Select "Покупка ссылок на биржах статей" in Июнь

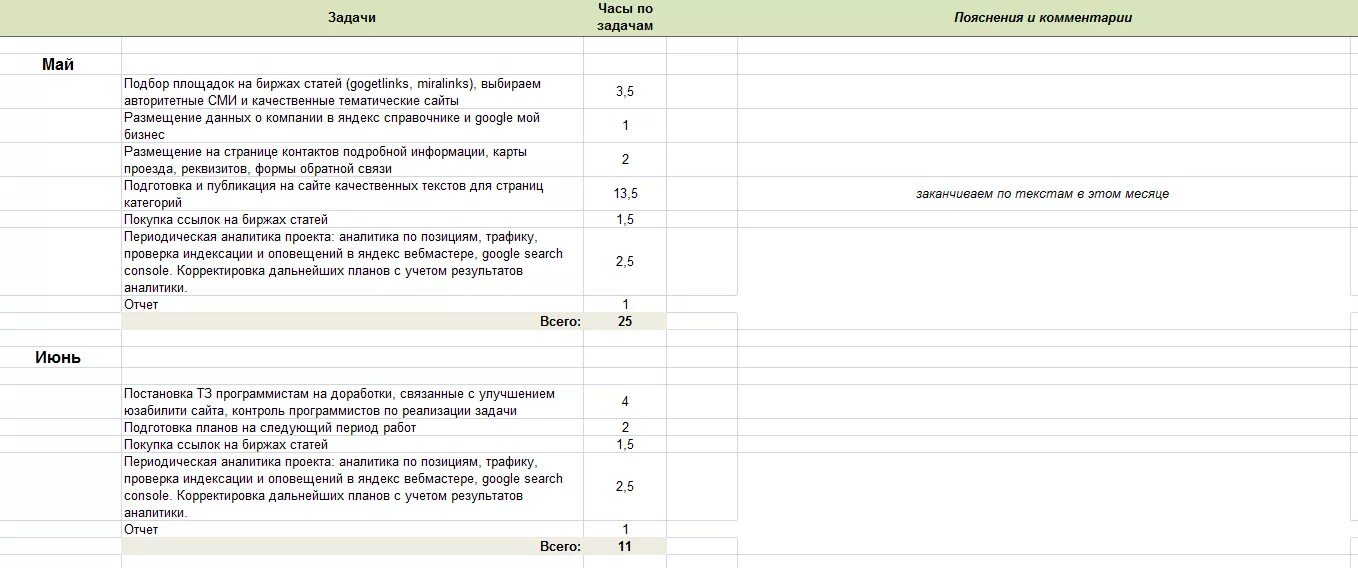point(352,444)
